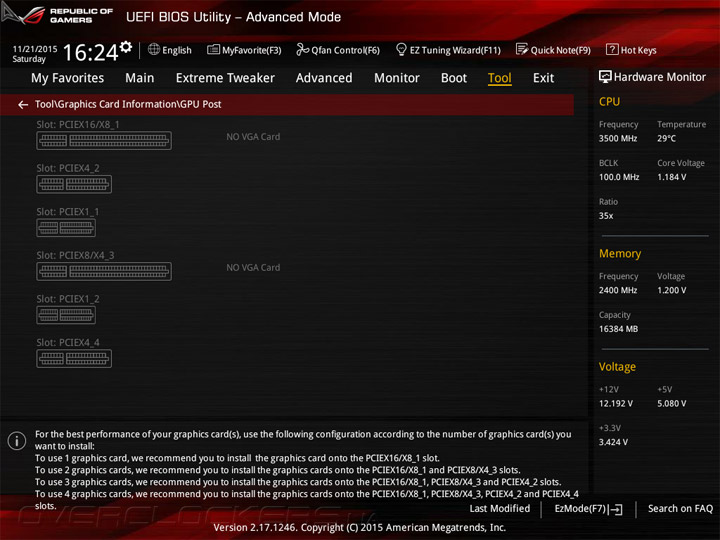The width and height of the screenshot is (720, 540).
Task: Click the Slot: PCIEX4_2 label
Action: pyautogui.click(x=68, y=168)
